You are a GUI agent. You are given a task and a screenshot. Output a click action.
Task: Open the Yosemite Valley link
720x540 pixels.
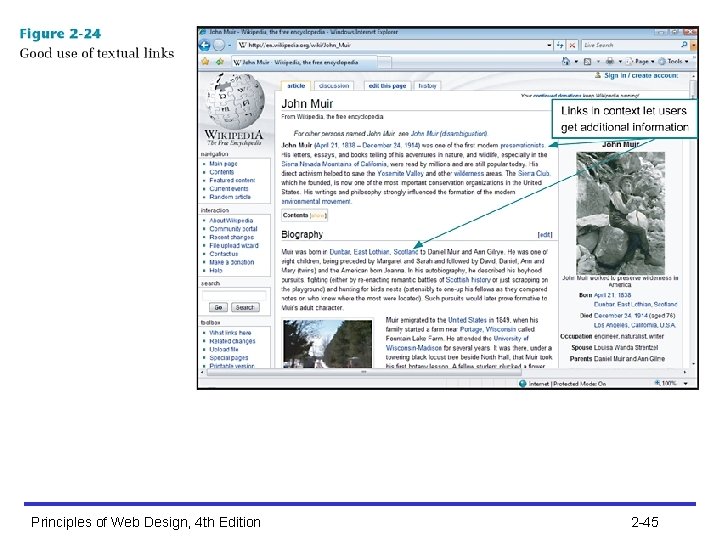pyautogui.click(x=400, y=174)
